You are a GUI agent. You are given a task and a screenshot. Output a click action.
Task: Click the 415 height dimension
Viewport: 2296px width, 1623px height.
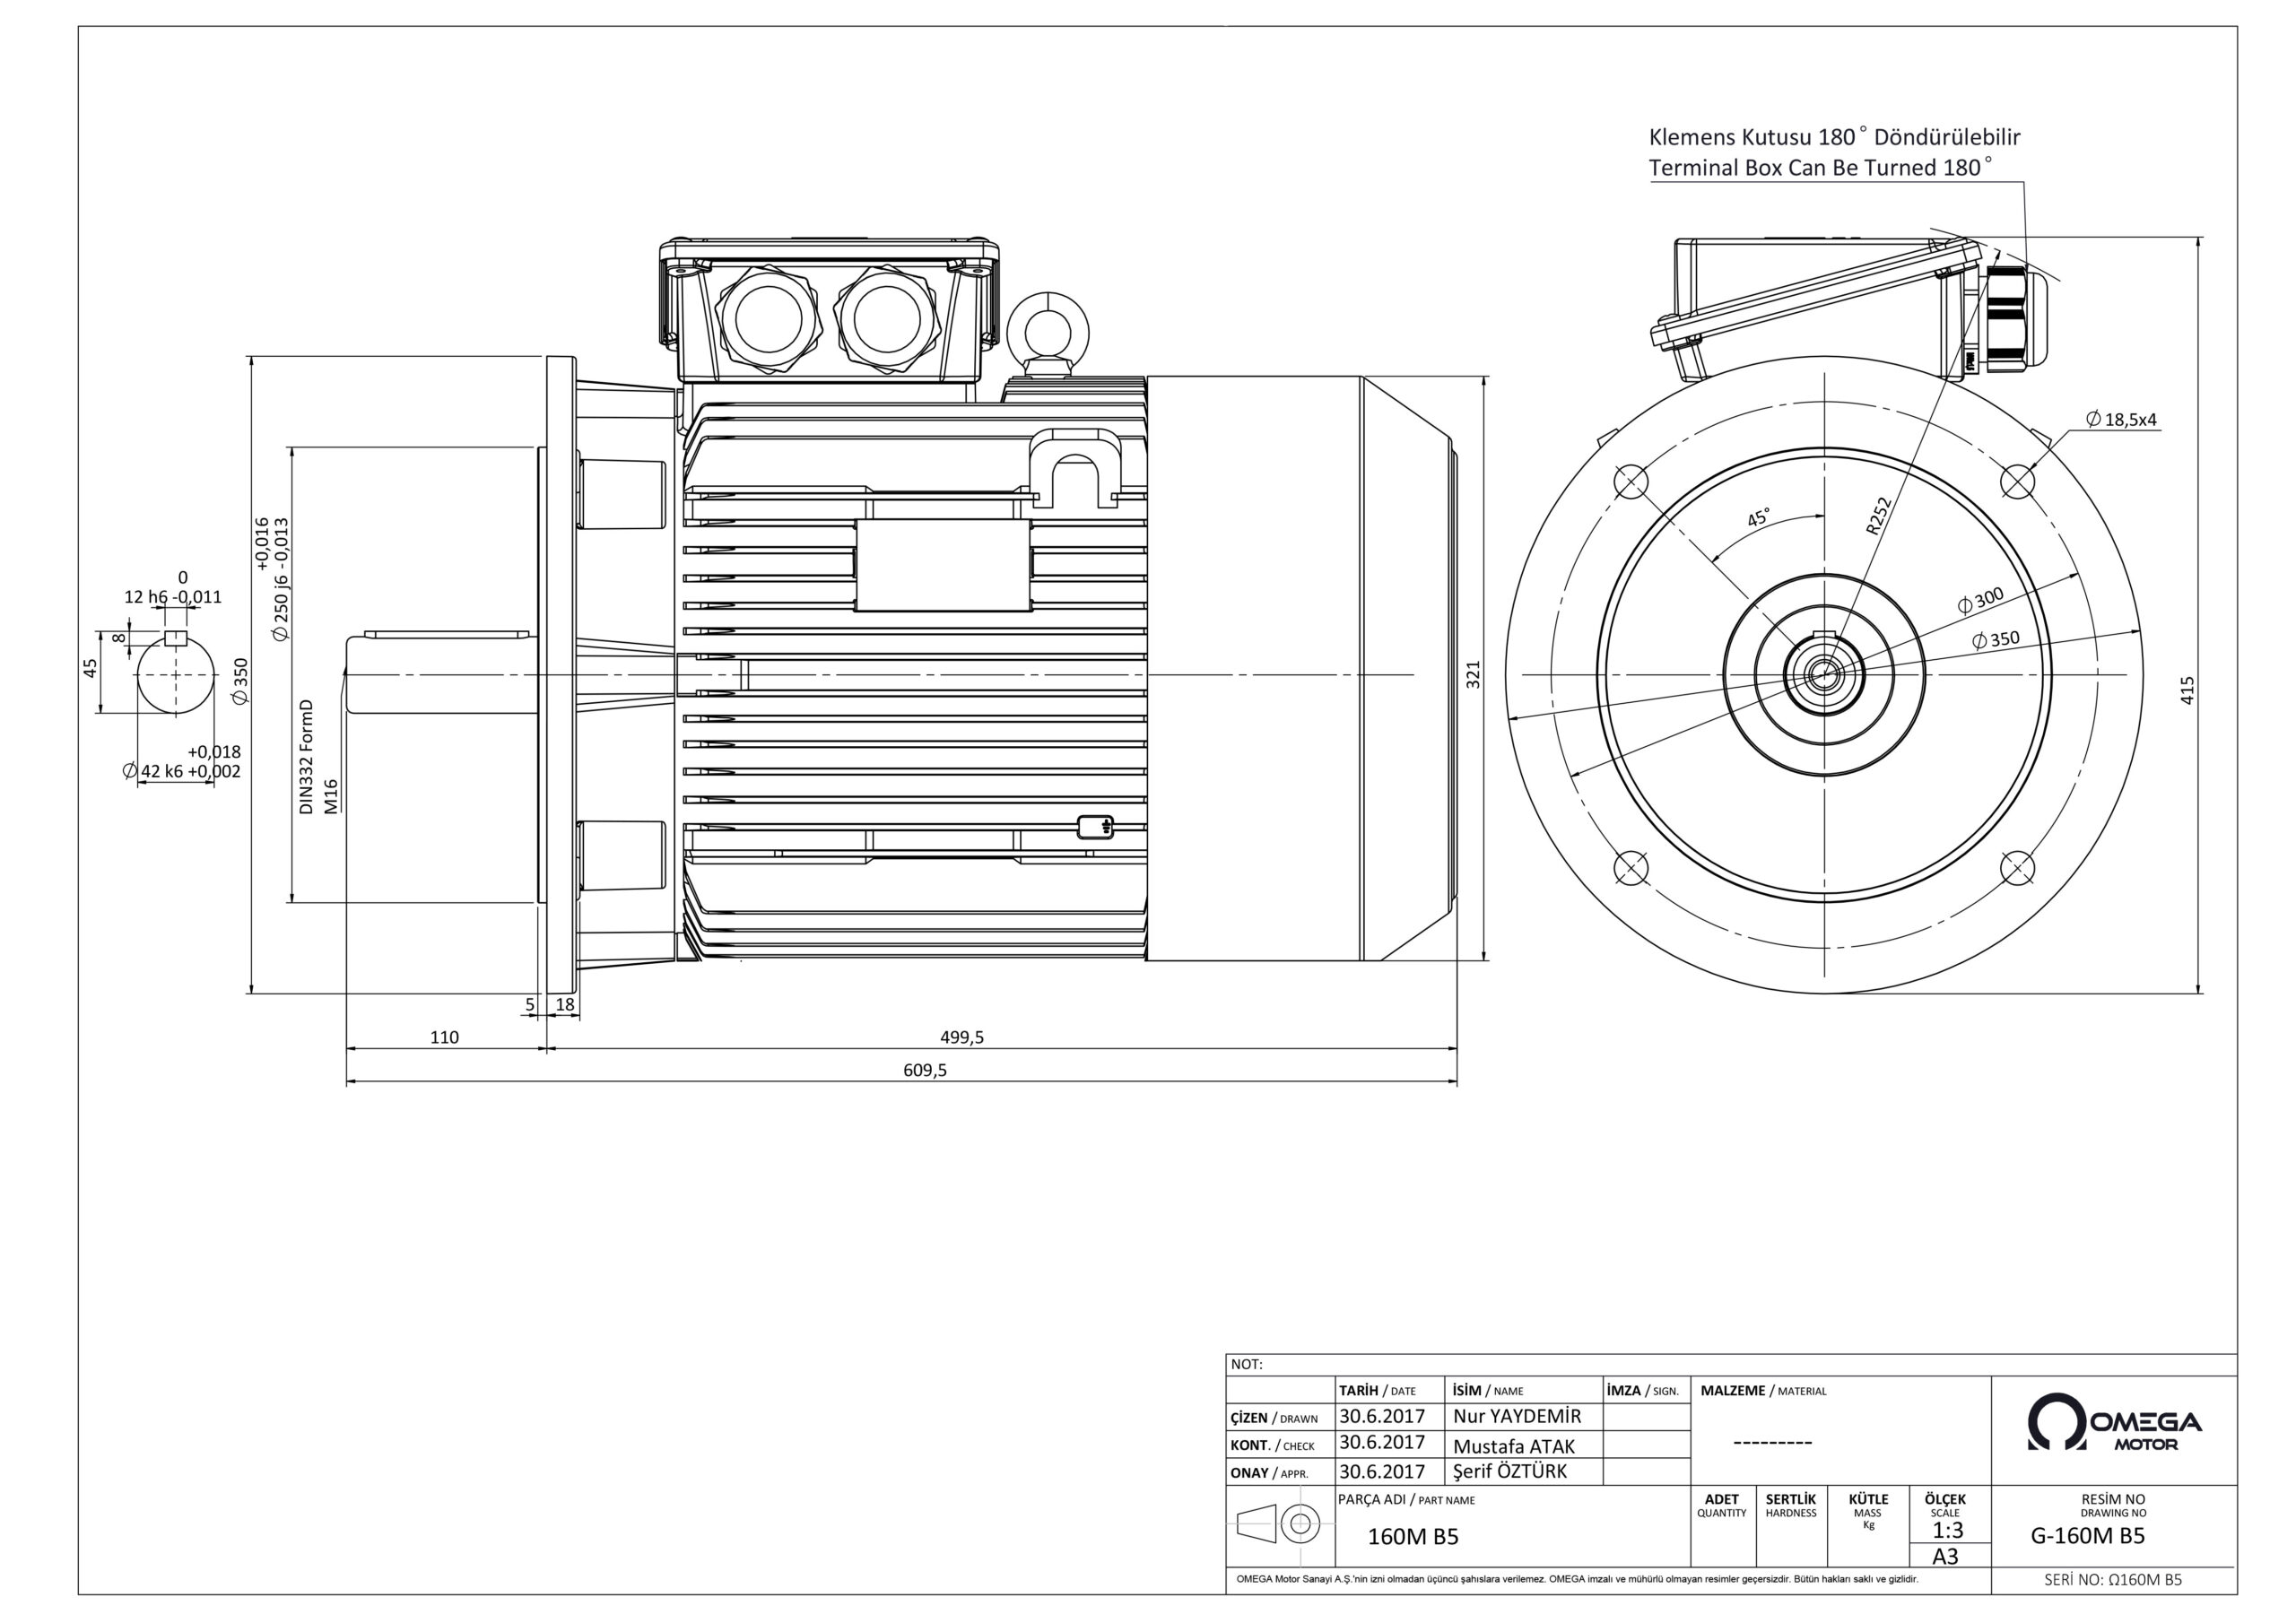[2187, 691]
